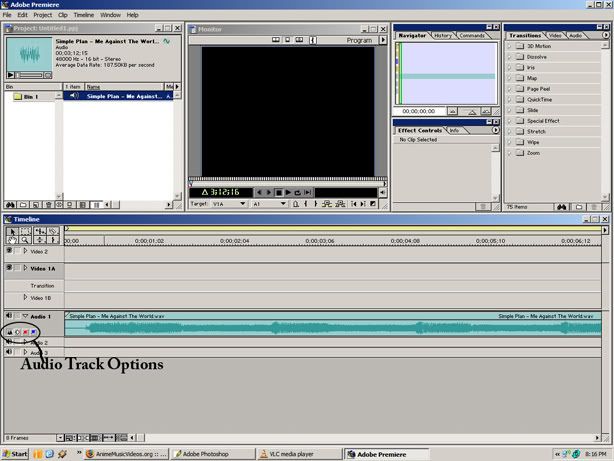This screenshot has height=461, width=614.
Task: Switch to VLC media player in taskbar
Action: tap(300, 454)
